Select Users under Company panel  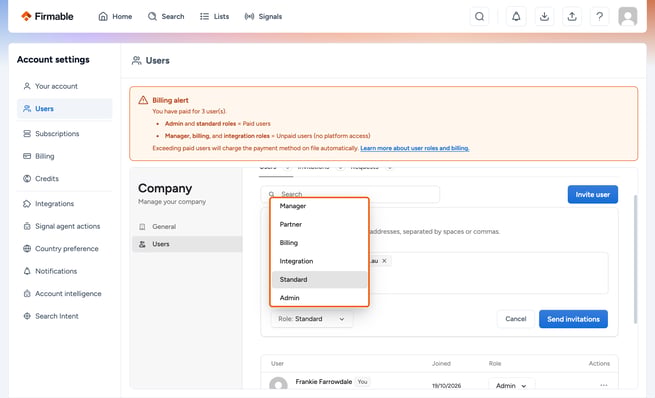[187, 244]
